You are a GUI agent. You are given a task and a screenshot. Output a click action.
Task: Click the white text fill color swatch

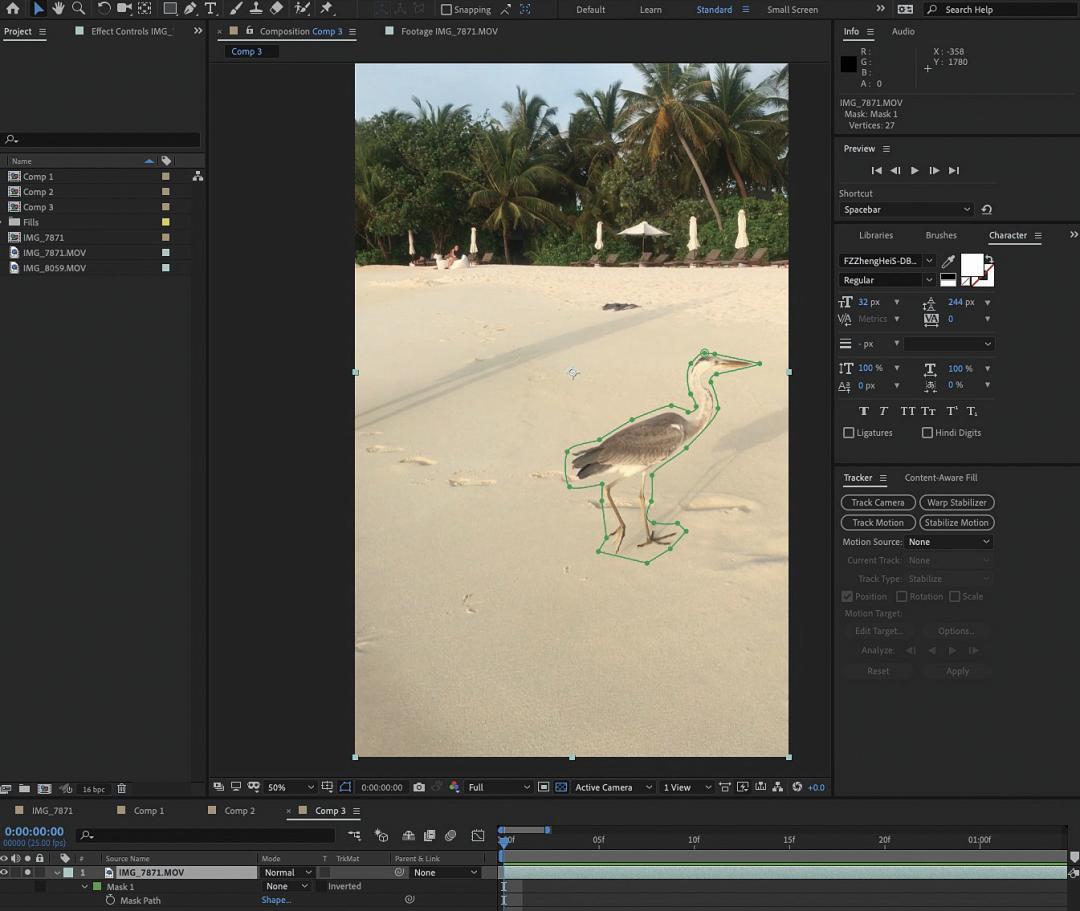click(971, 264)
